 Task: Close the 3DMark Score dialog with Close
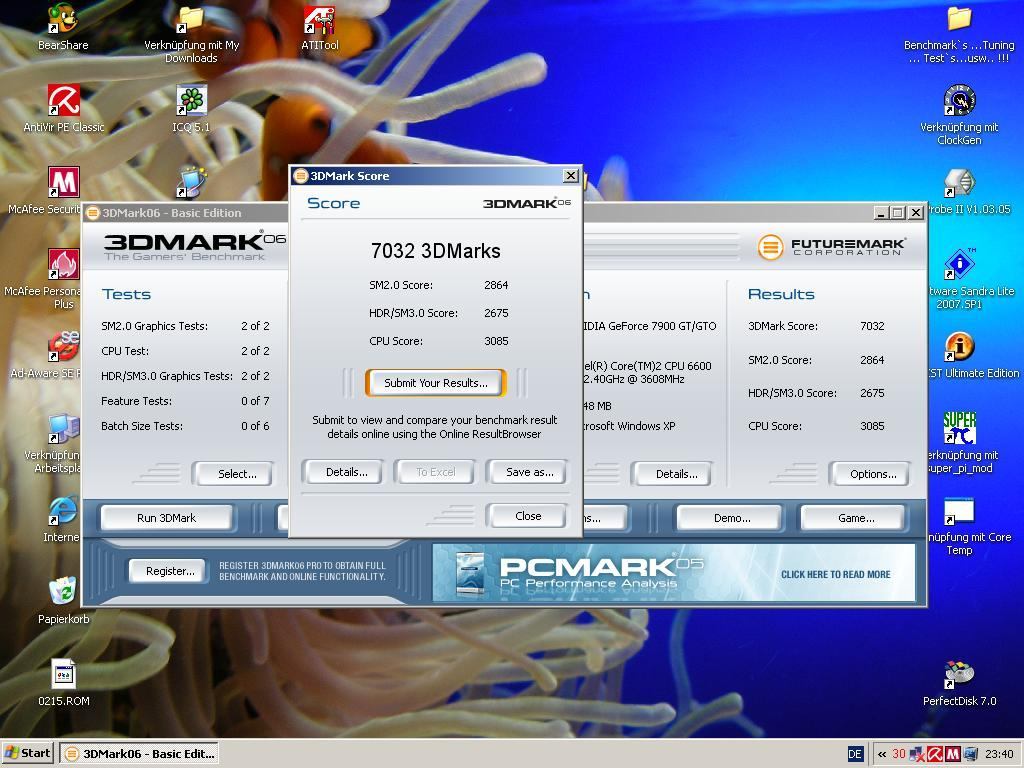(528, 517)
